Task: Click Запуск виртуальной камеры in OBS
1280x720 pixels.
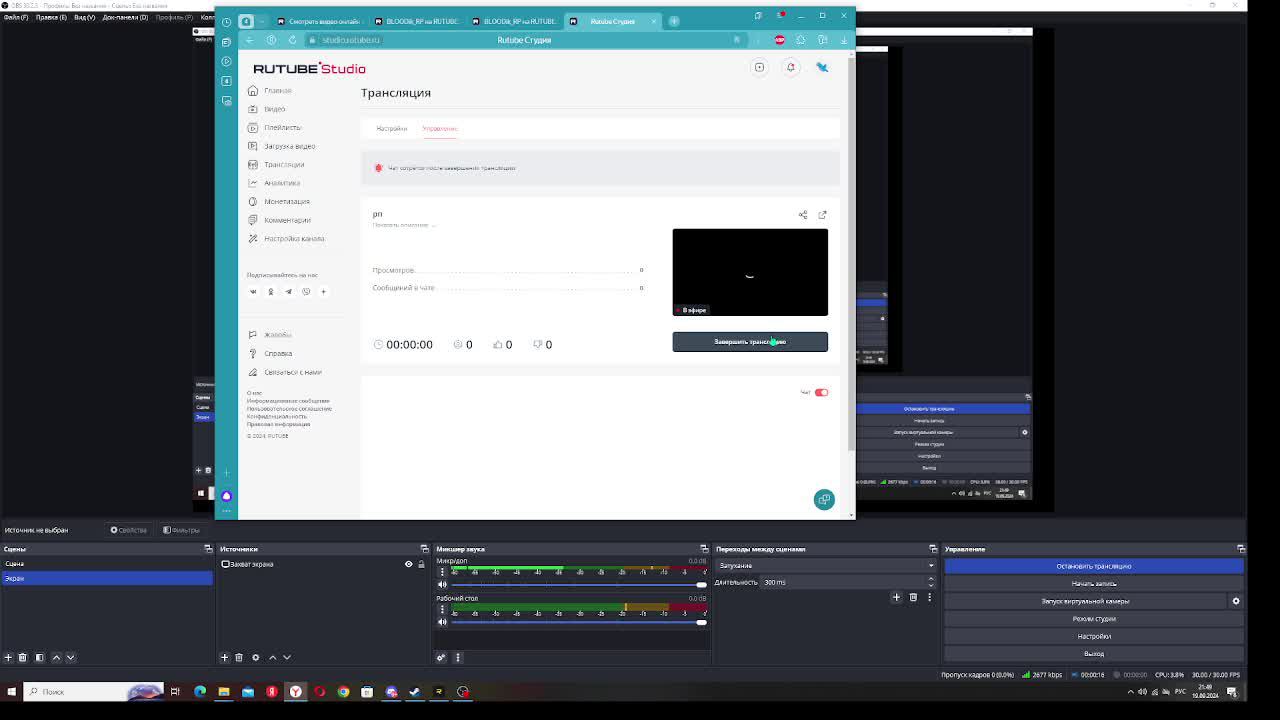Action: tap(1085, 601)
